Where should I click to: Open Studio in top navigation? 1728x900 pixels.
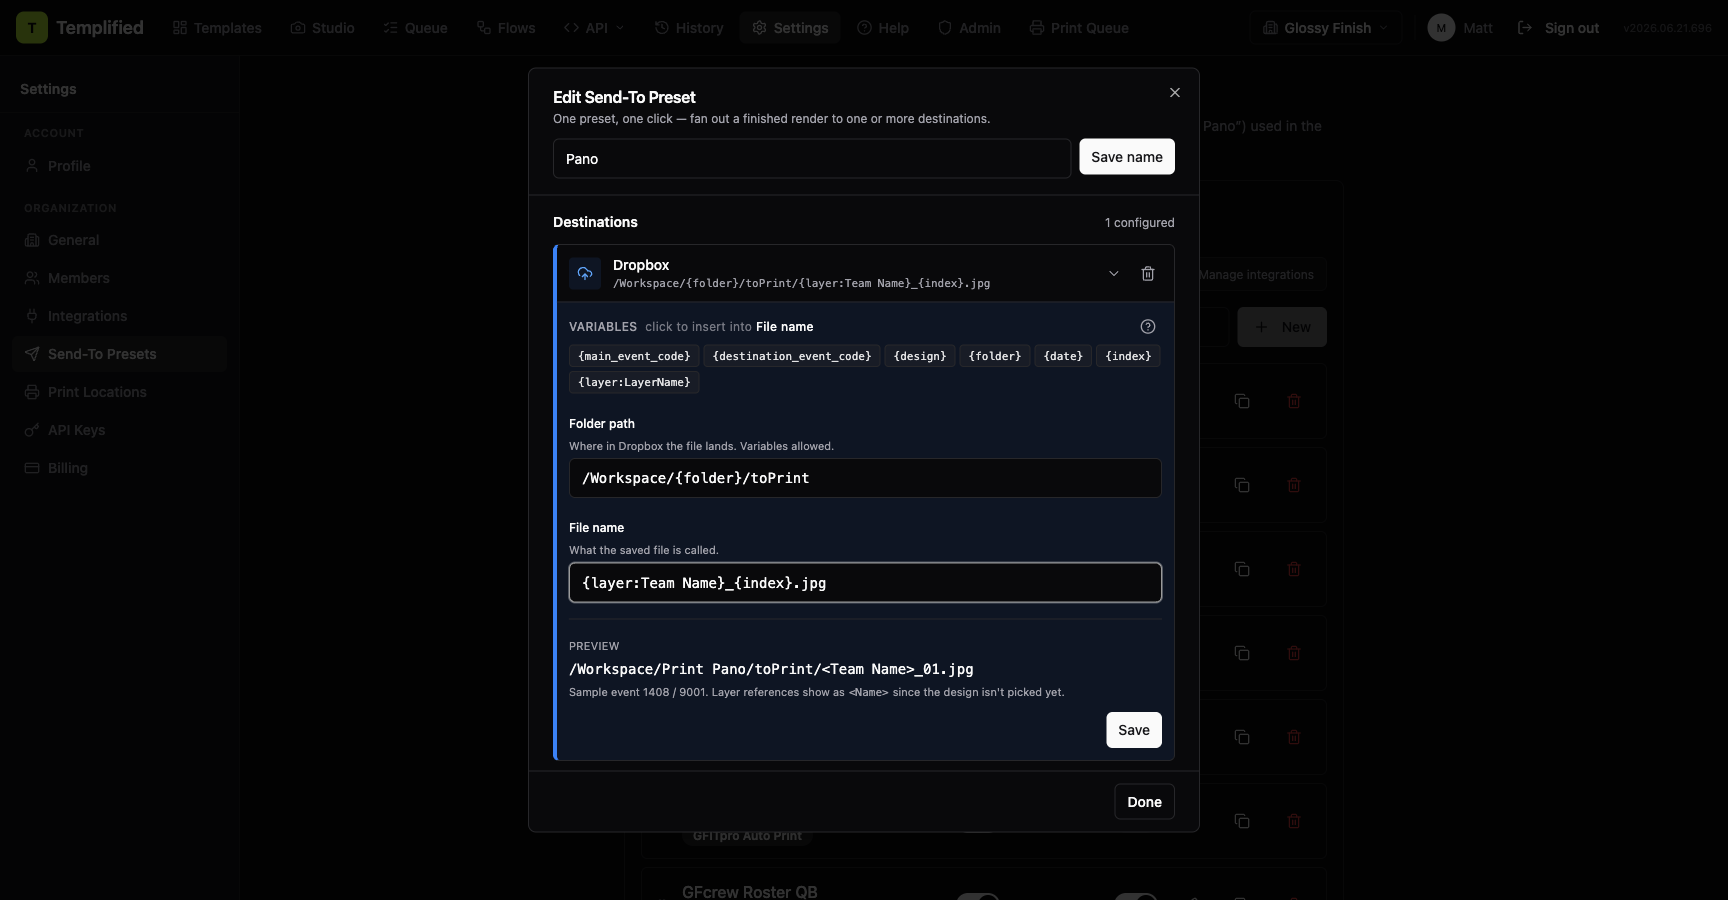[322, 28]
